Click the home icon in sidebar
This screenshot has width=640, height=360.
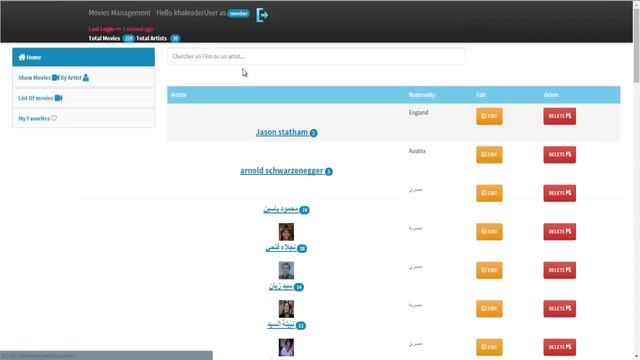pyautogui.click(x=22, y=57)
